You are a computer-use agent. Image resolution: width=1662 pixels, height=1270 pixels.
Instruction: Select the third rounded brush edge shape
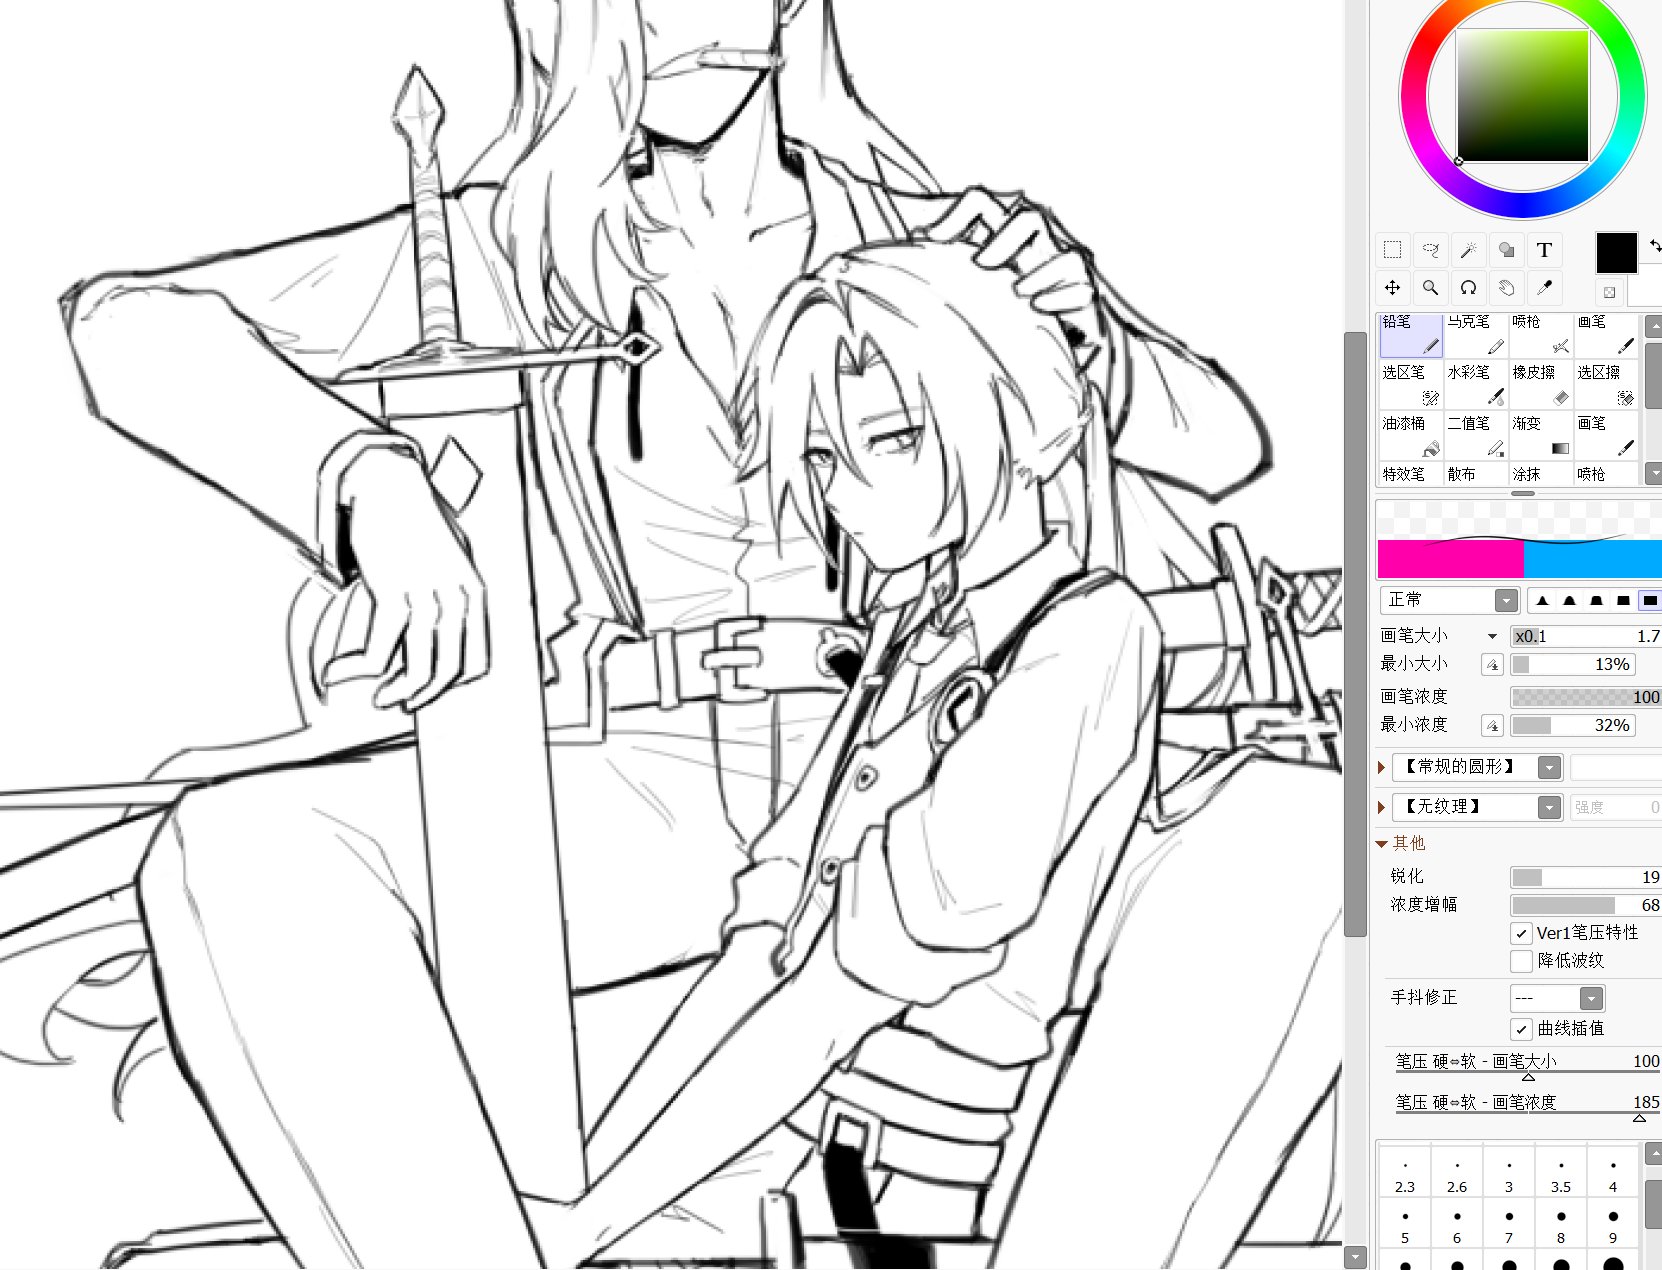click(x=1597, y=600)
